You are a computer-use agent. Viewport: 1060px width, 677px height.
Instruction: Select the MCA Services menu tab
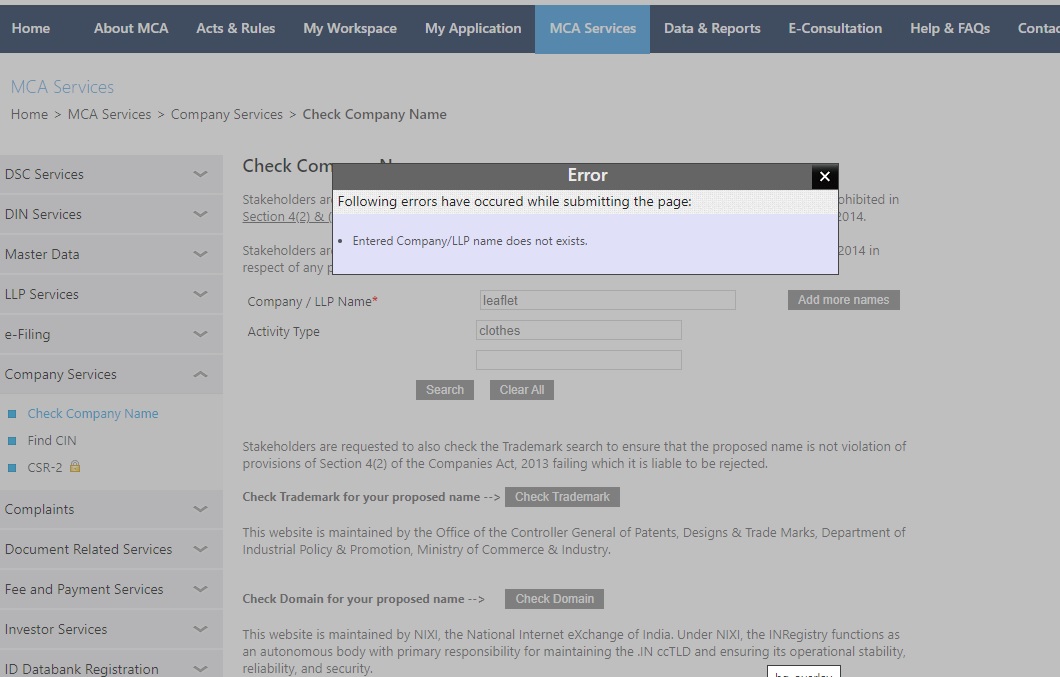coord(592,28)
